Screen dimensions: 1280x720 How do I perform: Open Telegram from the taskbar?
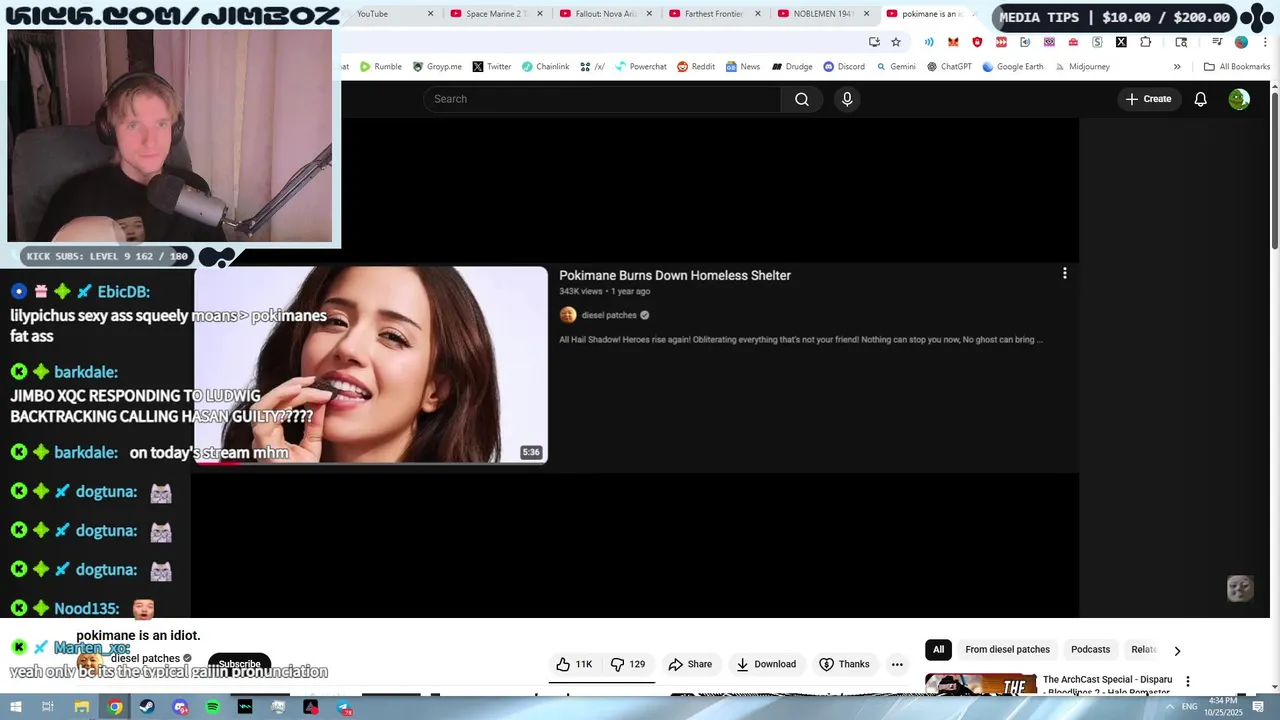coord(344,707)
